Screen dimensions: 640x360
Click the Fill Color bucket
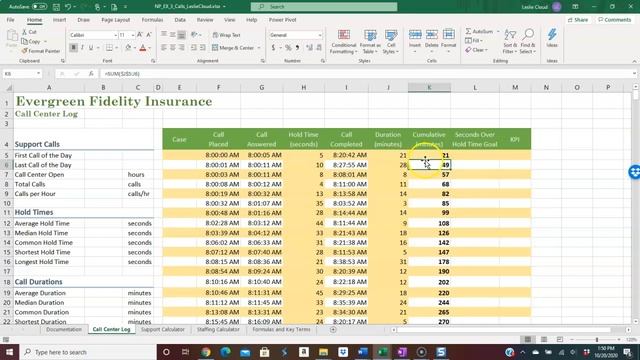(128, 48)
